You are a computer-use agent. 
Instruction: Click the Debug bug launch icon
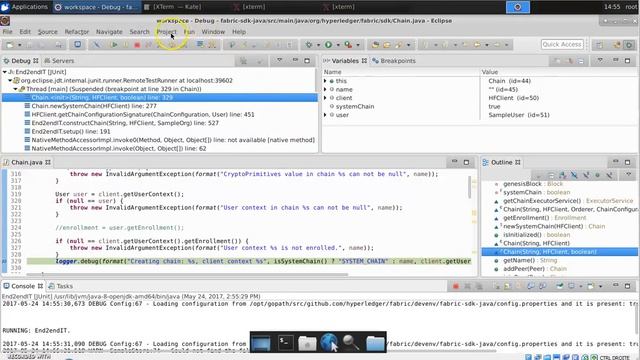coord(309,44)
